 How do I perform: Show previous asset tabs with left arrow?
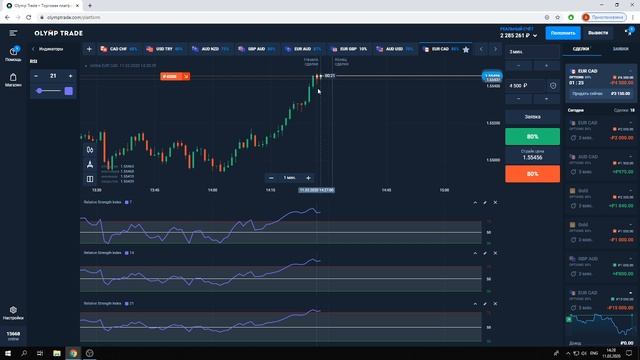pyautogui.click(x=481, y=49)
